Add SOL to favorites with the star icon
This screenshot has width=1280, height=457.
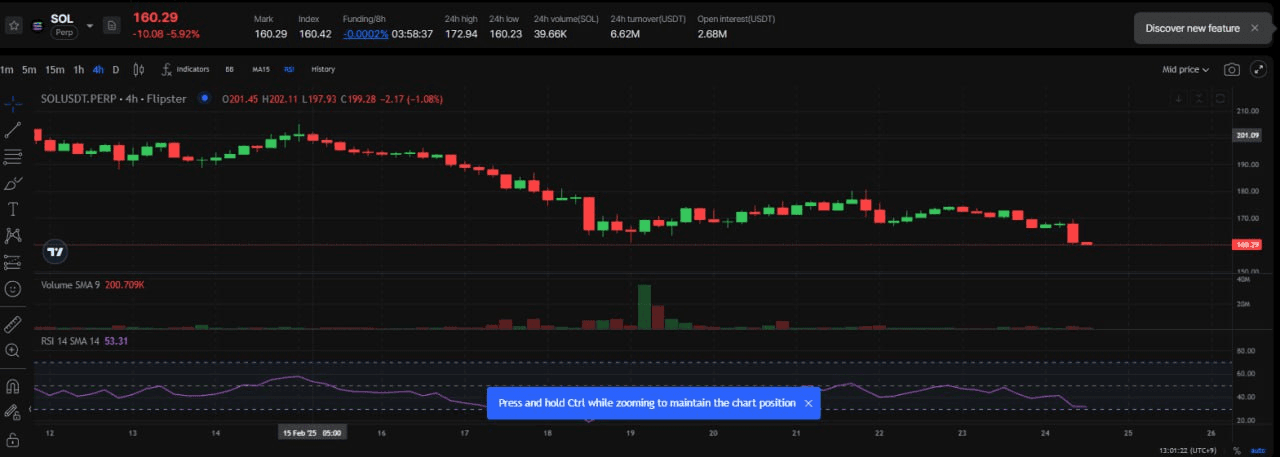tap(14, 26)
